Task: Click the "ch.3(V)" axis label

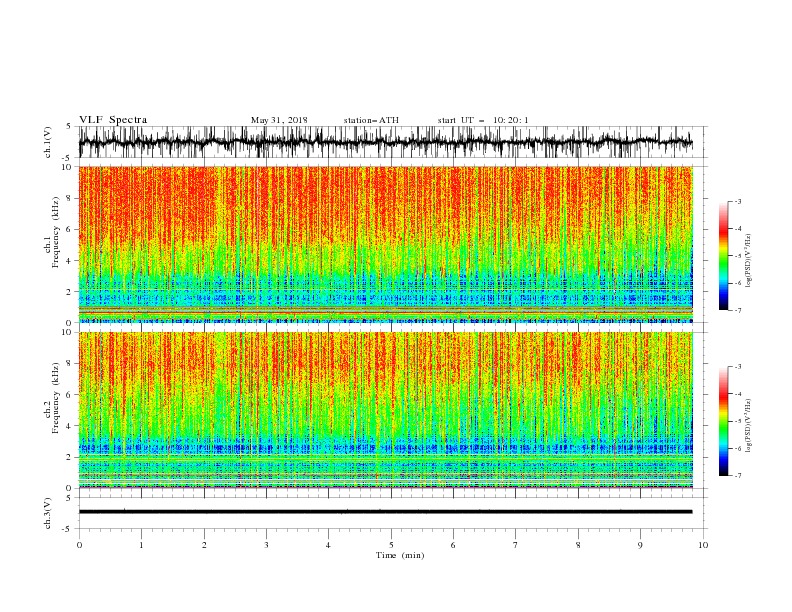Action: (48, 513)
